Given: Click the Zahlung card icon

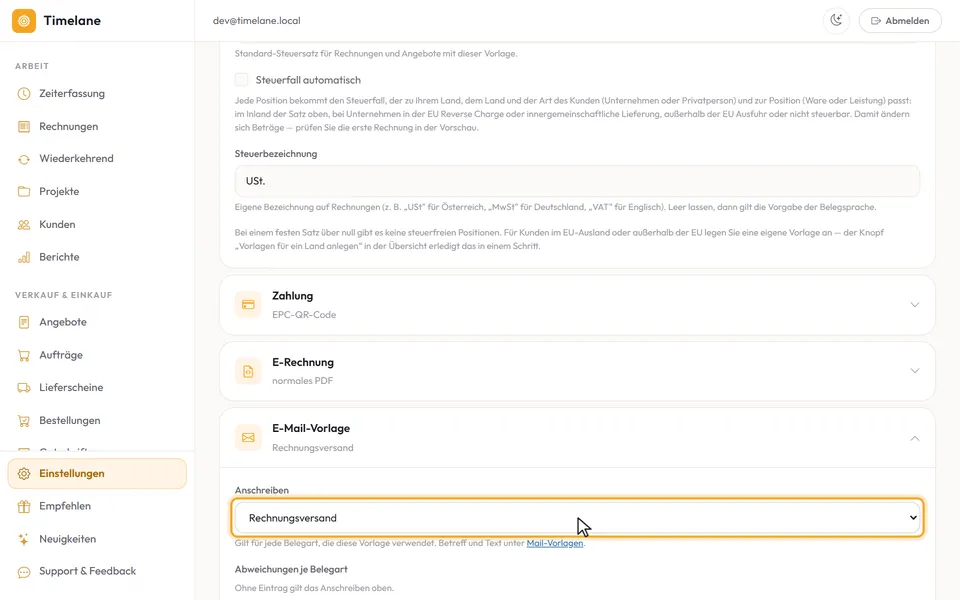Looking at the screenshot, I should tap(248, 304).
